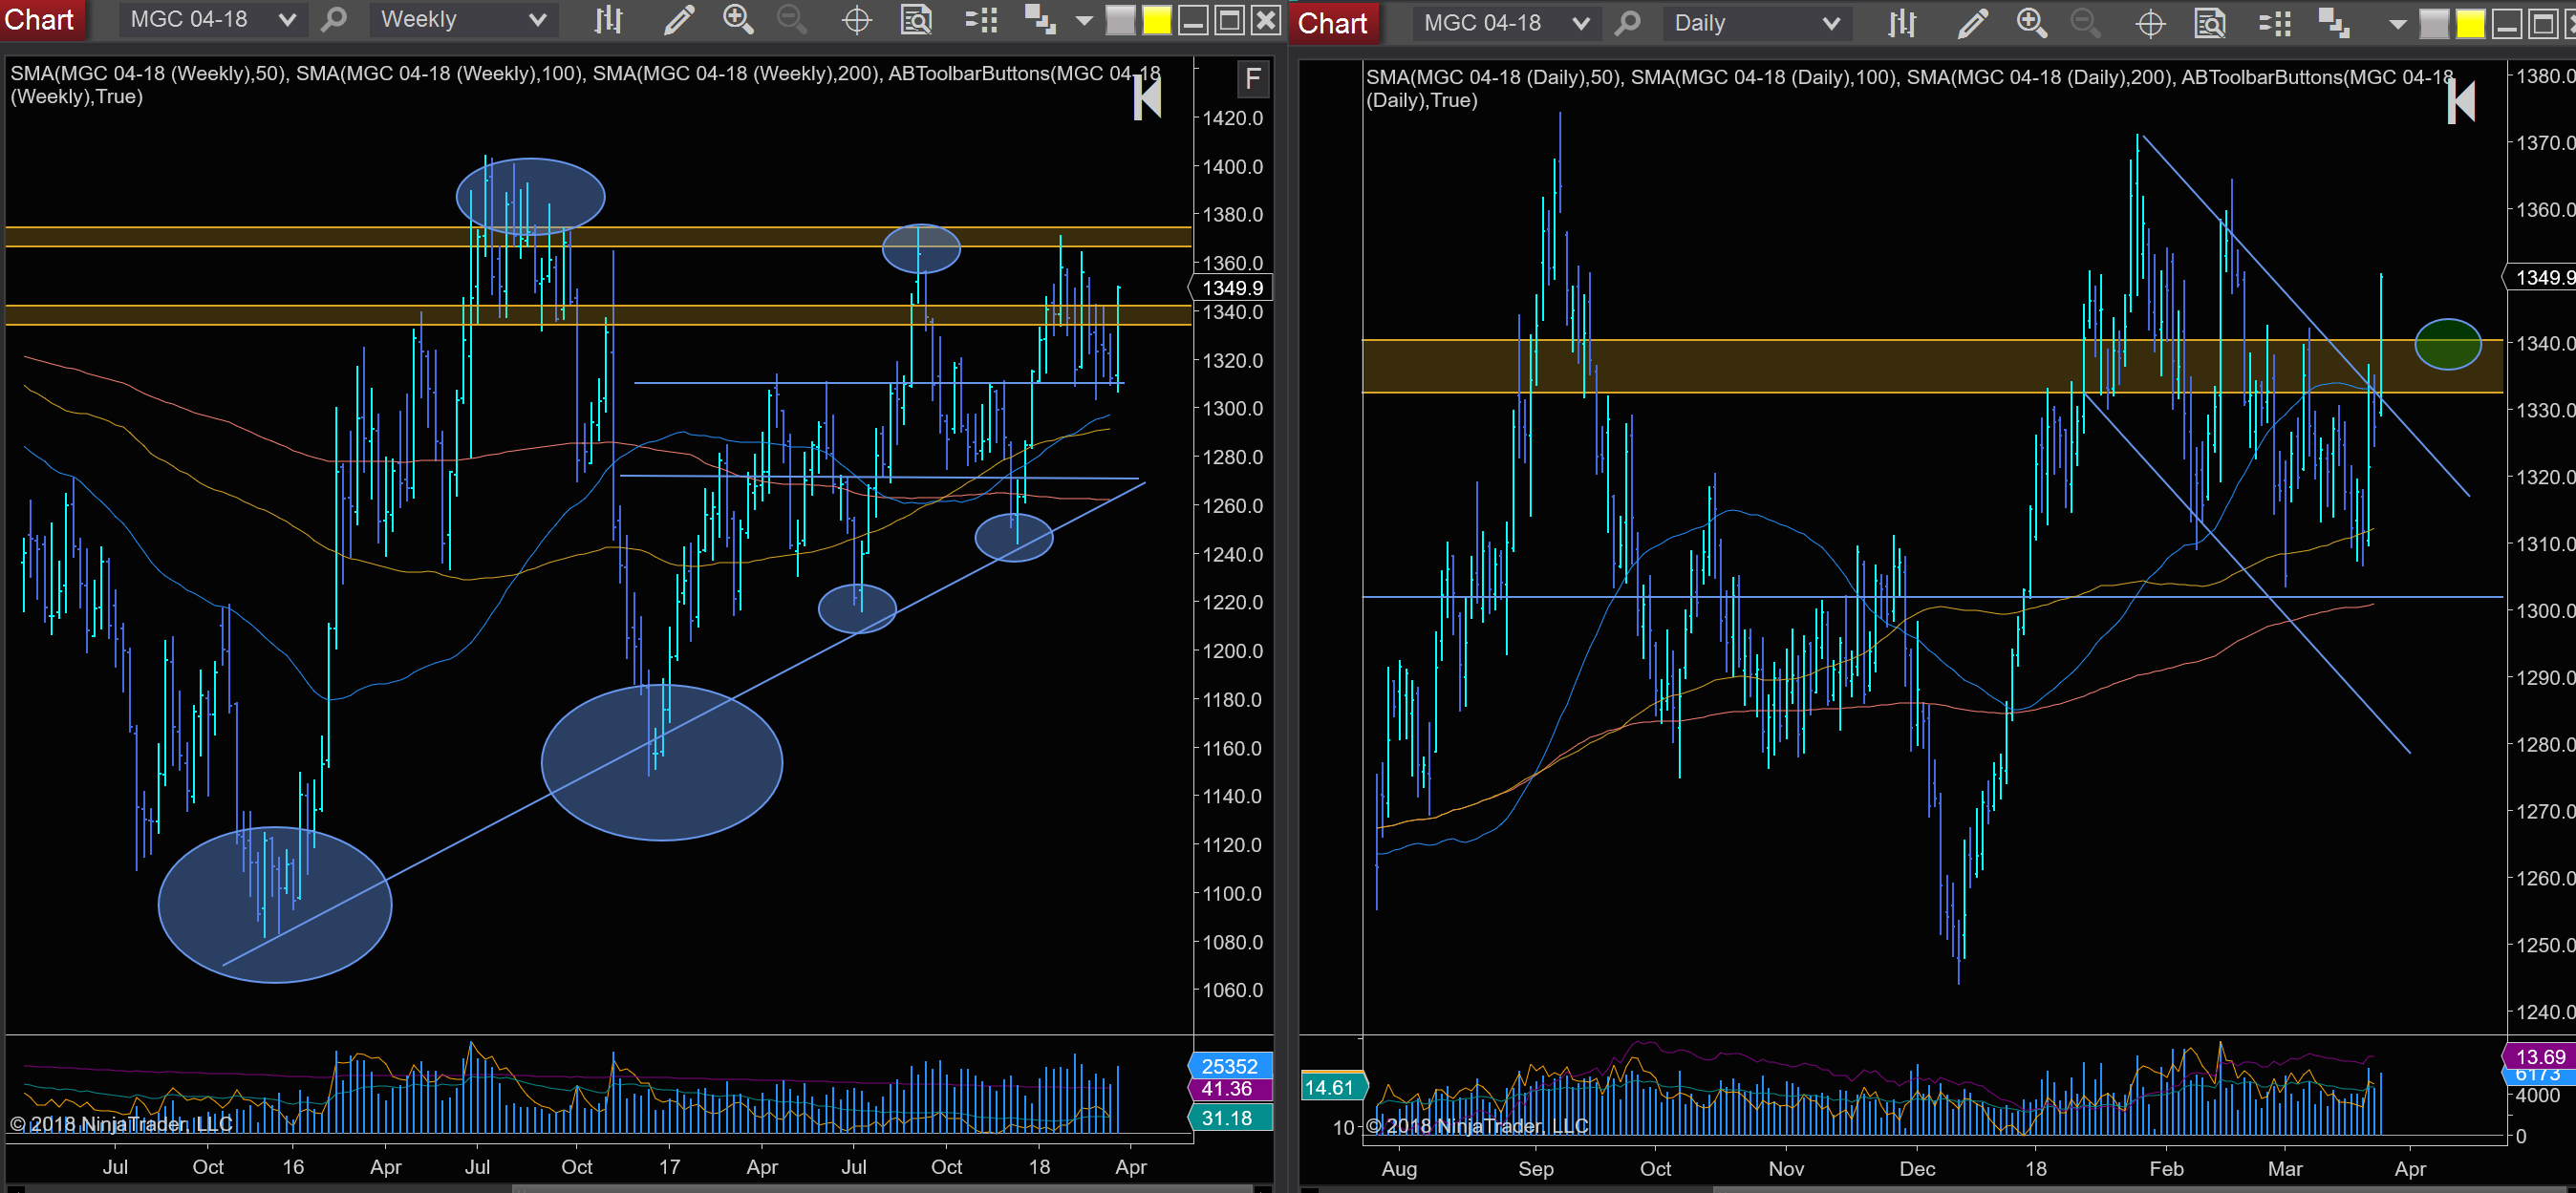This screenshot has width=2576, height=1193.
Task: Click the 31.18 indicator value label
Action: (1230, 1118)
